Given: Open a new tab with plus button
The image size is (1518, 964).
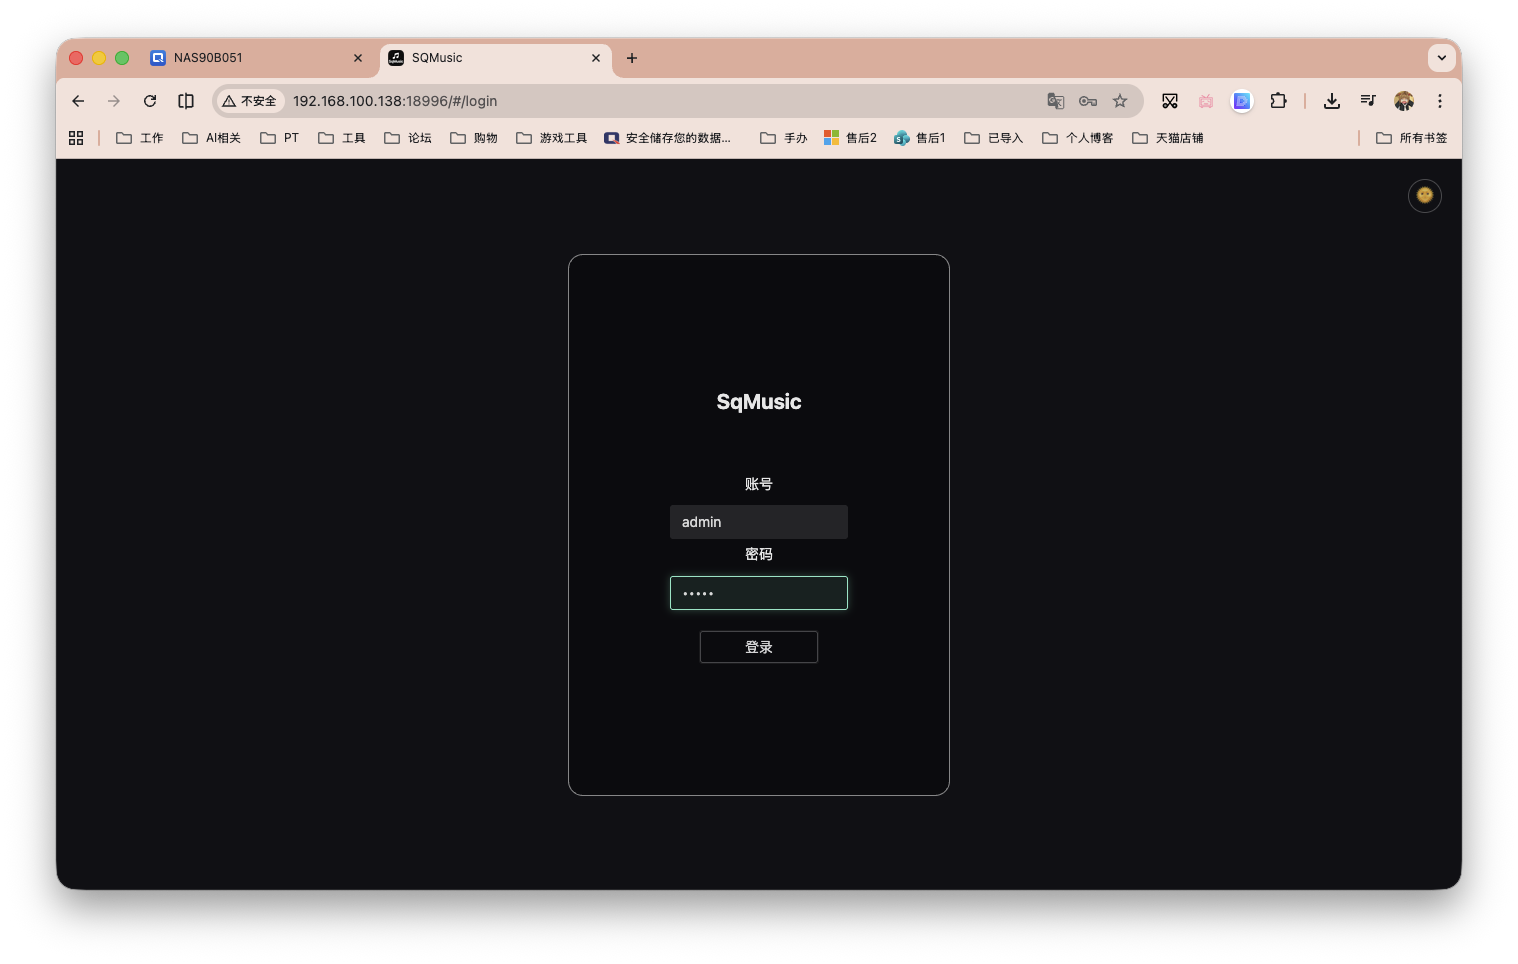Looking at the screenshot, I should 632,58.
